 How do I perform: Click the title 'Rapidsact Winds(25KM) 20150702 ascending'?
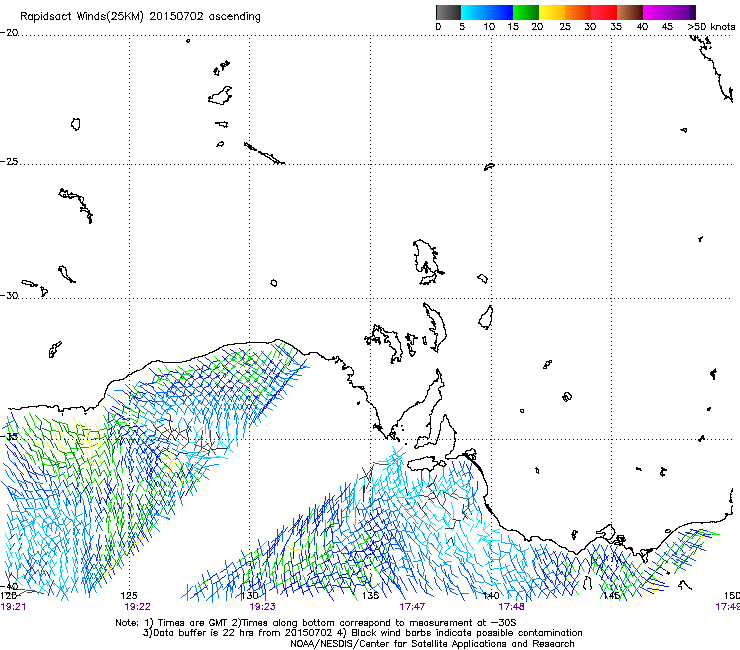click(140, 17)
